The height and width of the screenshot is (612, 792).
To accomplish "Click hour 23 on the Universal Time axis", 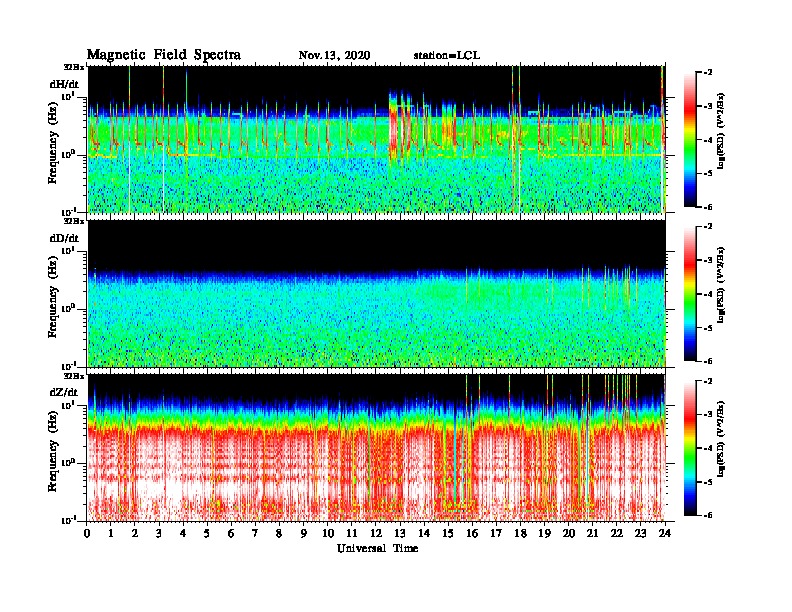I will click(641, 534).
